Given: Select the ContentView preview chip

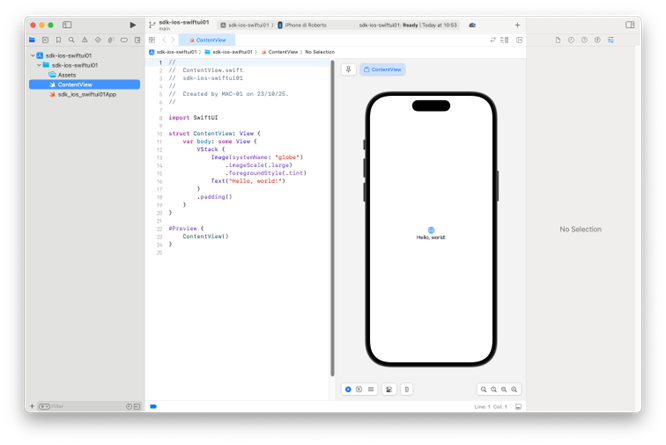Looking at the screenshot, I should click(x=382, y=69).
